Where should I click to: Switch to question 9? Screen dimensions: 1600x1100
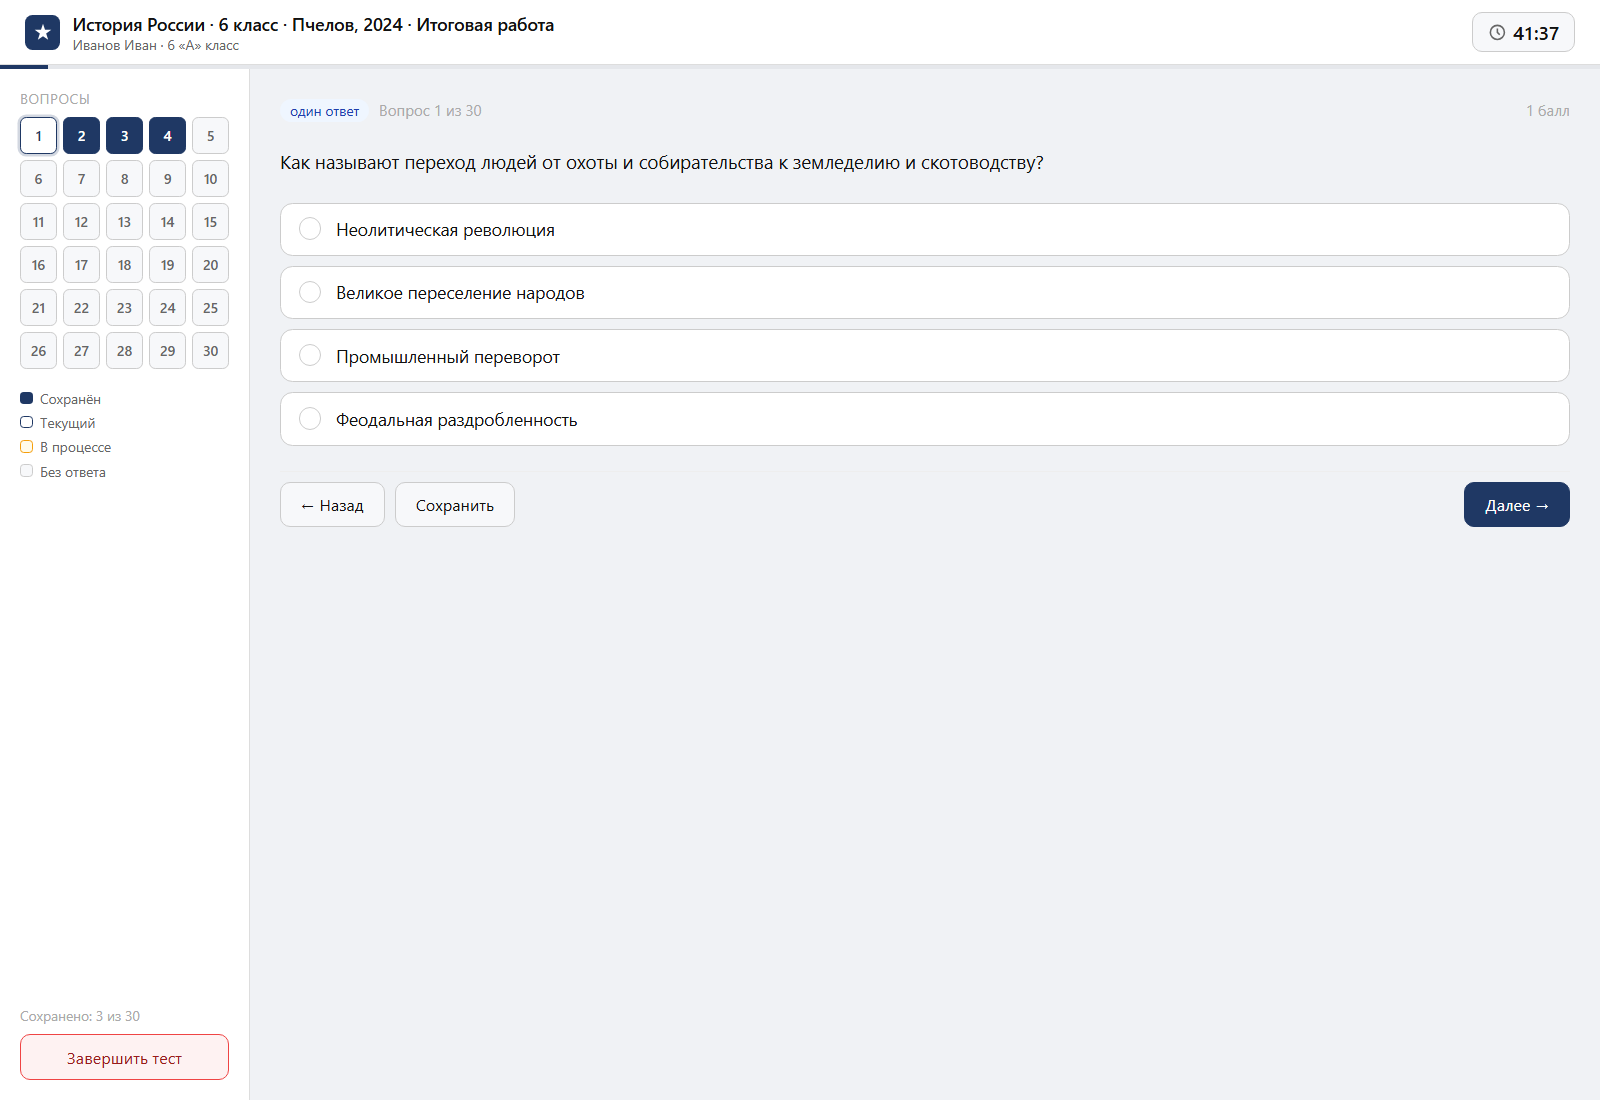coord(167,179)
